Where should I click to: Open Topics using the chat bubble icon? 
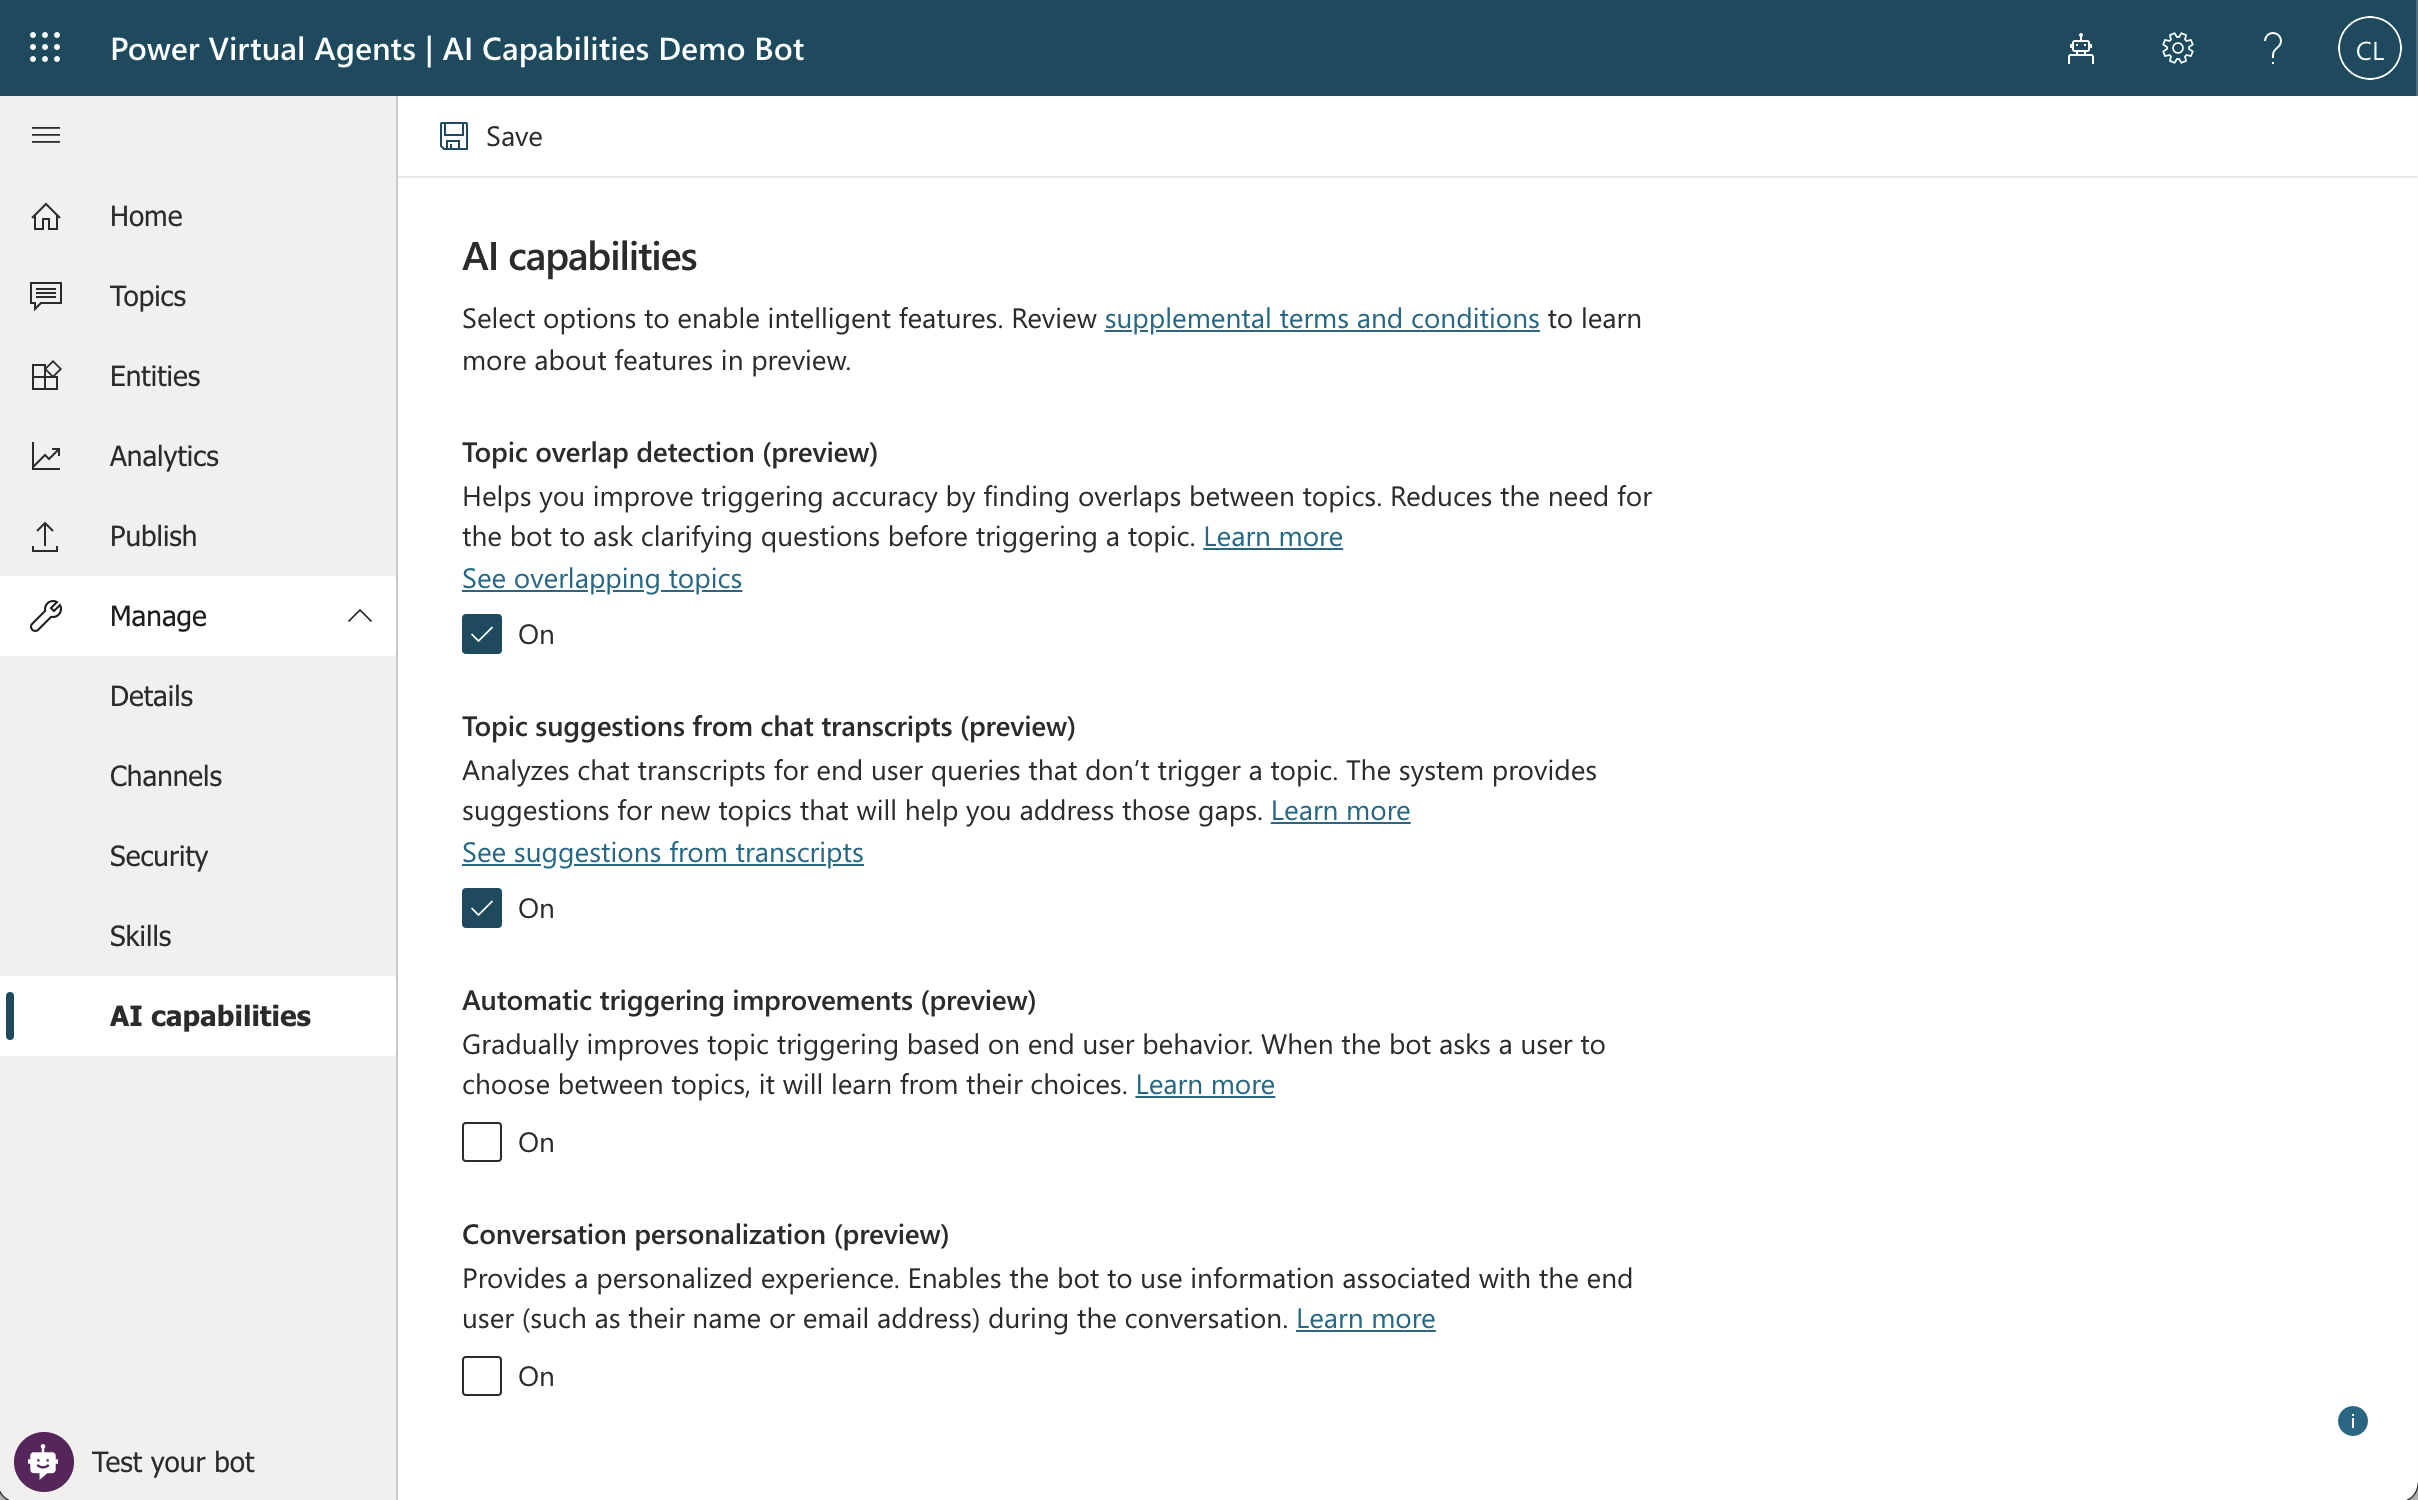[x=45, y=295]
